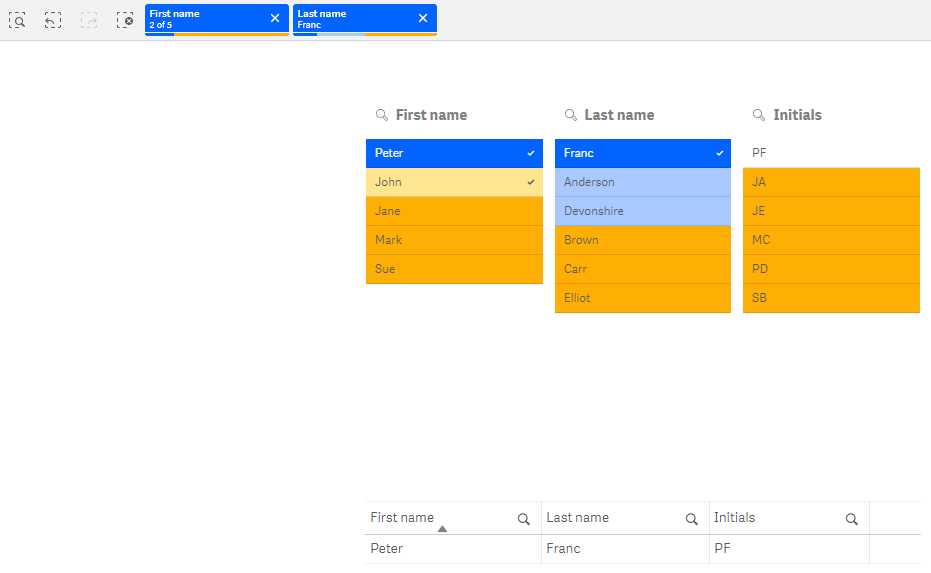Clear all selections icon
Image resolution: width=931 pixels, height=573 pixels.
pyautogui.click(x=125, y=19)
